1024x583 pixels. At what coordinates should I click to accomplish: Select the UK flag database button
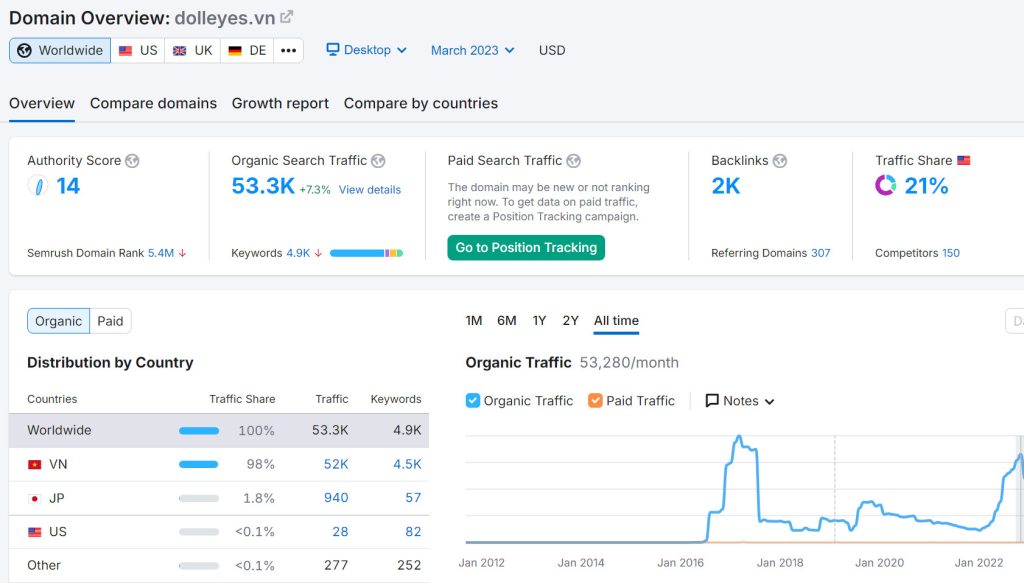[x=193, y=50]
